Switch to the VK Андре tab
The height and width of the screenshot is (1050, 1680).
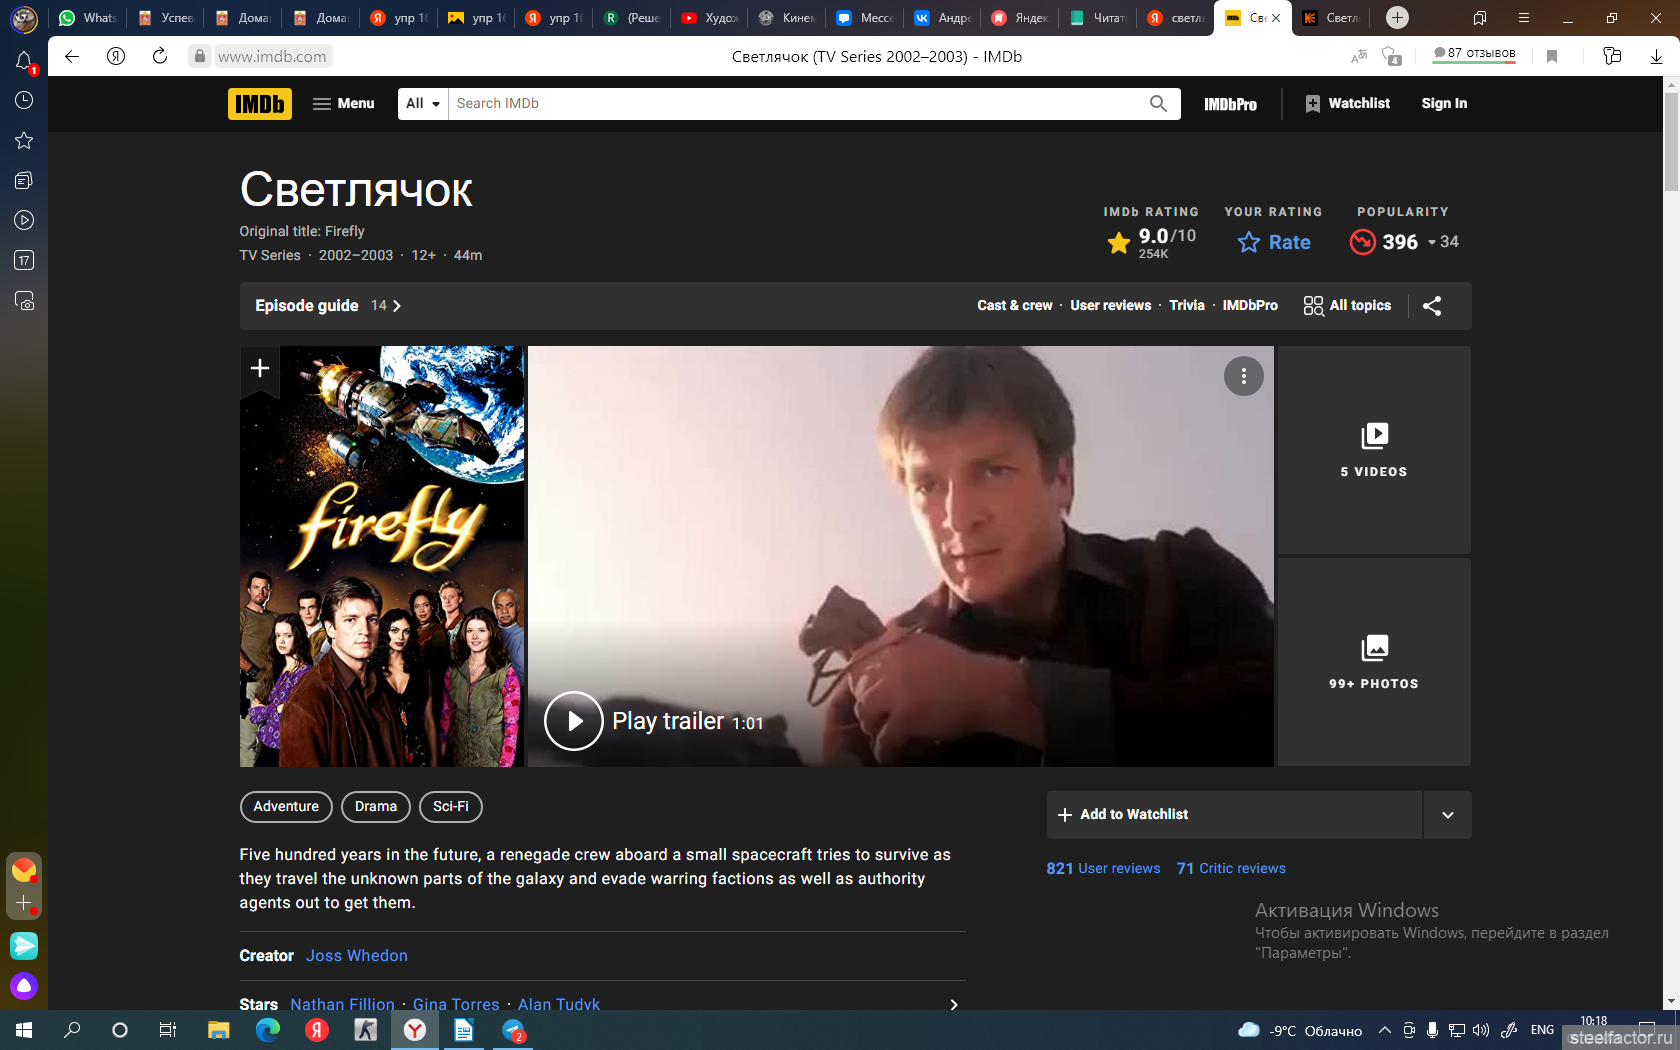click(x=942, y=18)
